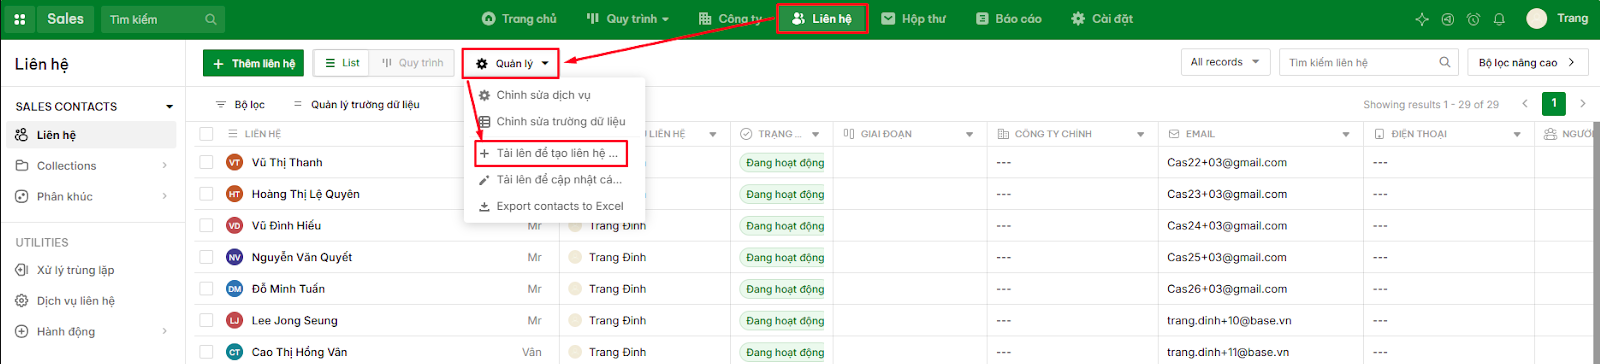Open Hộp thư tab
The height and width of the screenshot is (364, 1600).
tap(913, 19)
